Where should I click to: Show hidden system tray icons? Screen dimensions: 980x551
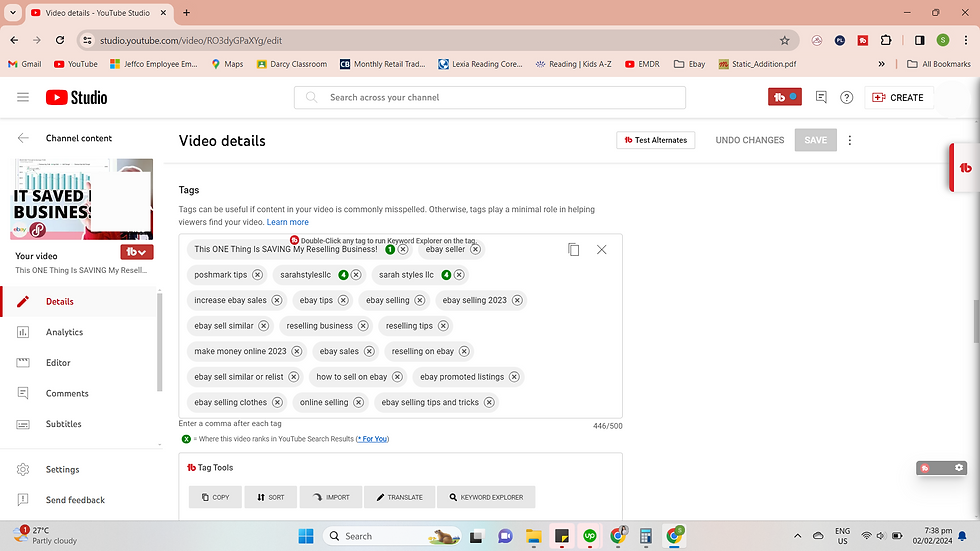[x=798, y=536]
